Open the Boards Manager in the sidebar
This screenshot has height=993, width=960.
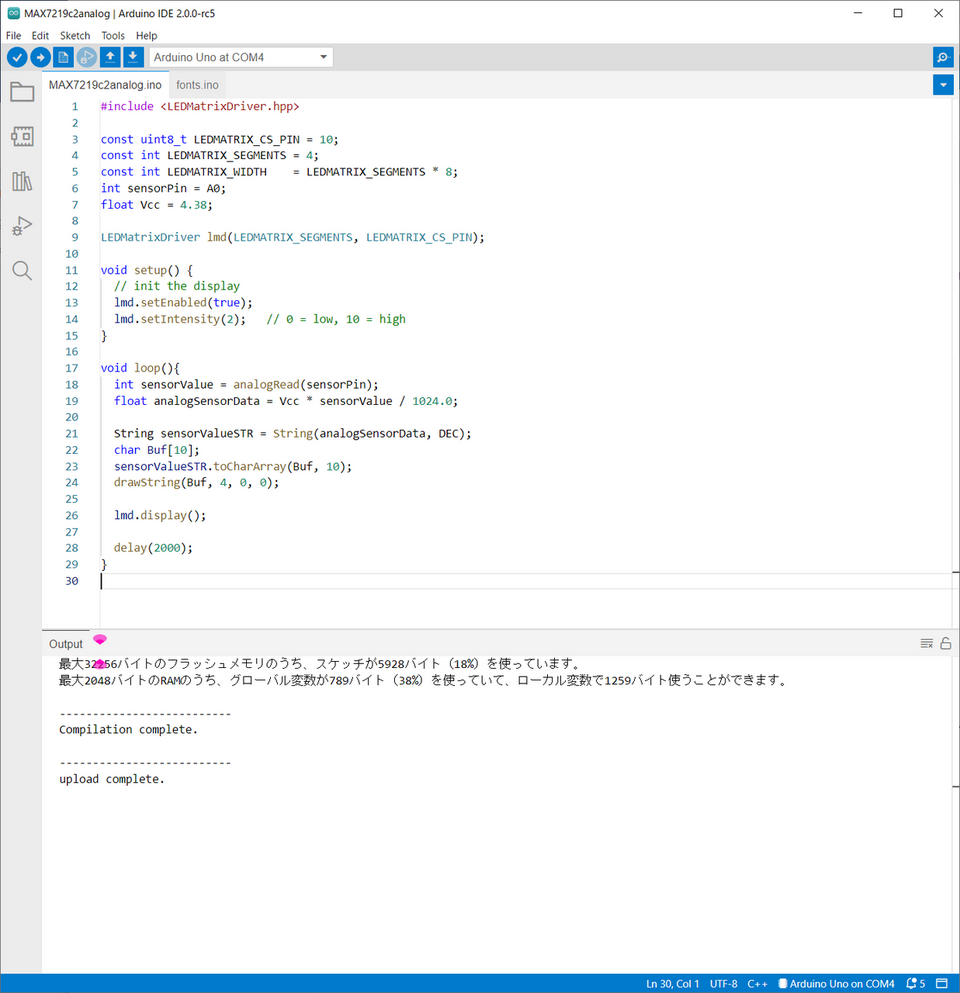pyautogui.click(x=22, y=136)
